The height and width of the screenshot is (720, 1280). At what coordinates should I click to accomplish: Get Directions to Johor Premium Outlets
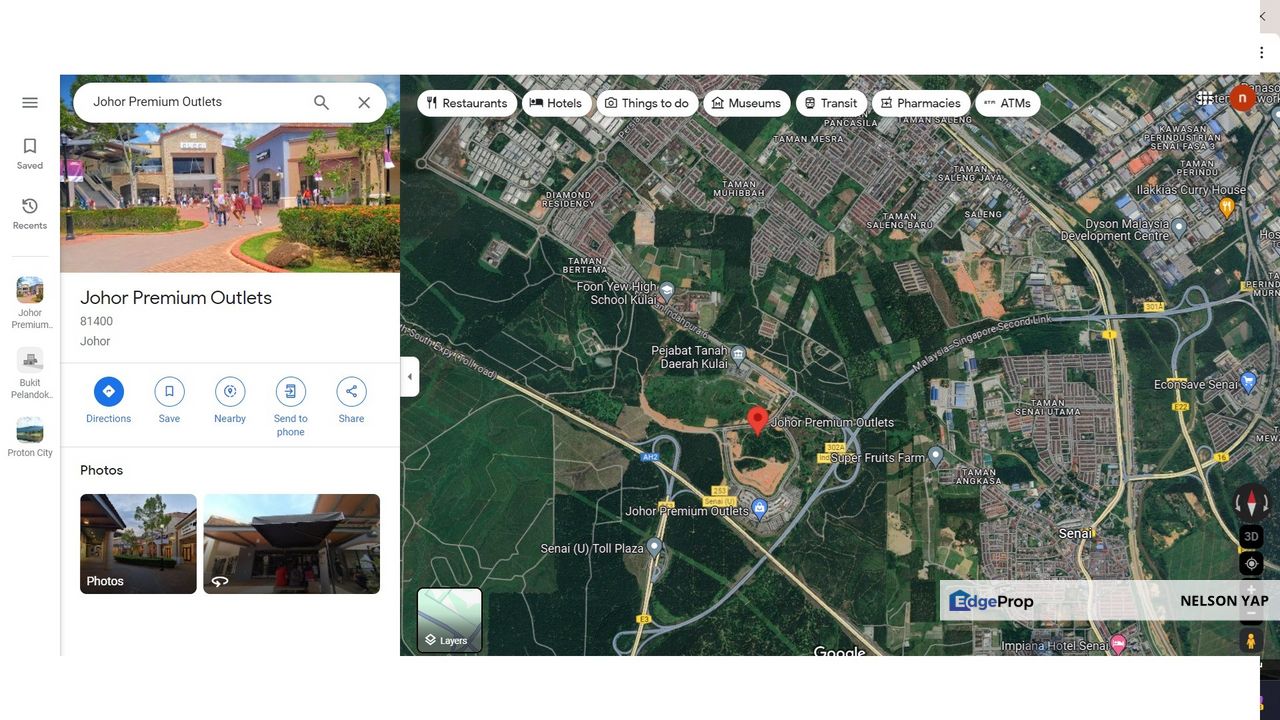tap(108, 392)
